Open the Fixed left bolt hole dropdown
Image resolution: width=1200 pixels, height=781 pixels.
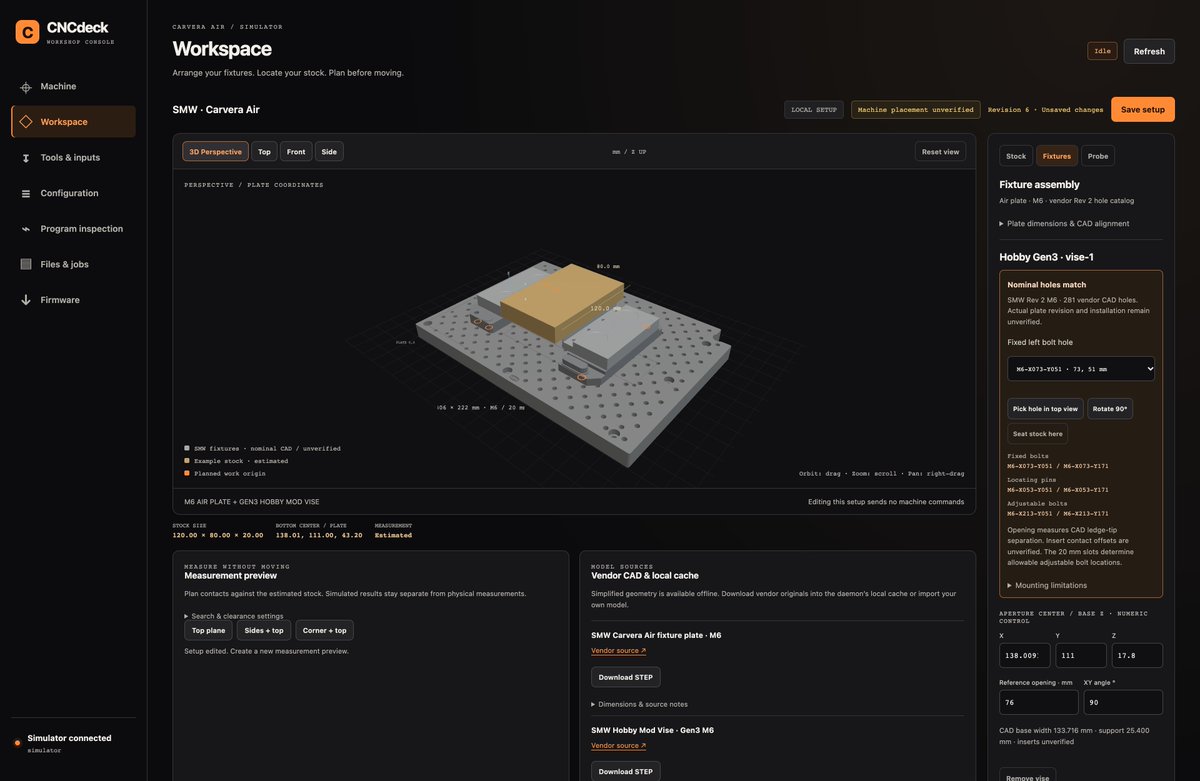(1081, 369)
